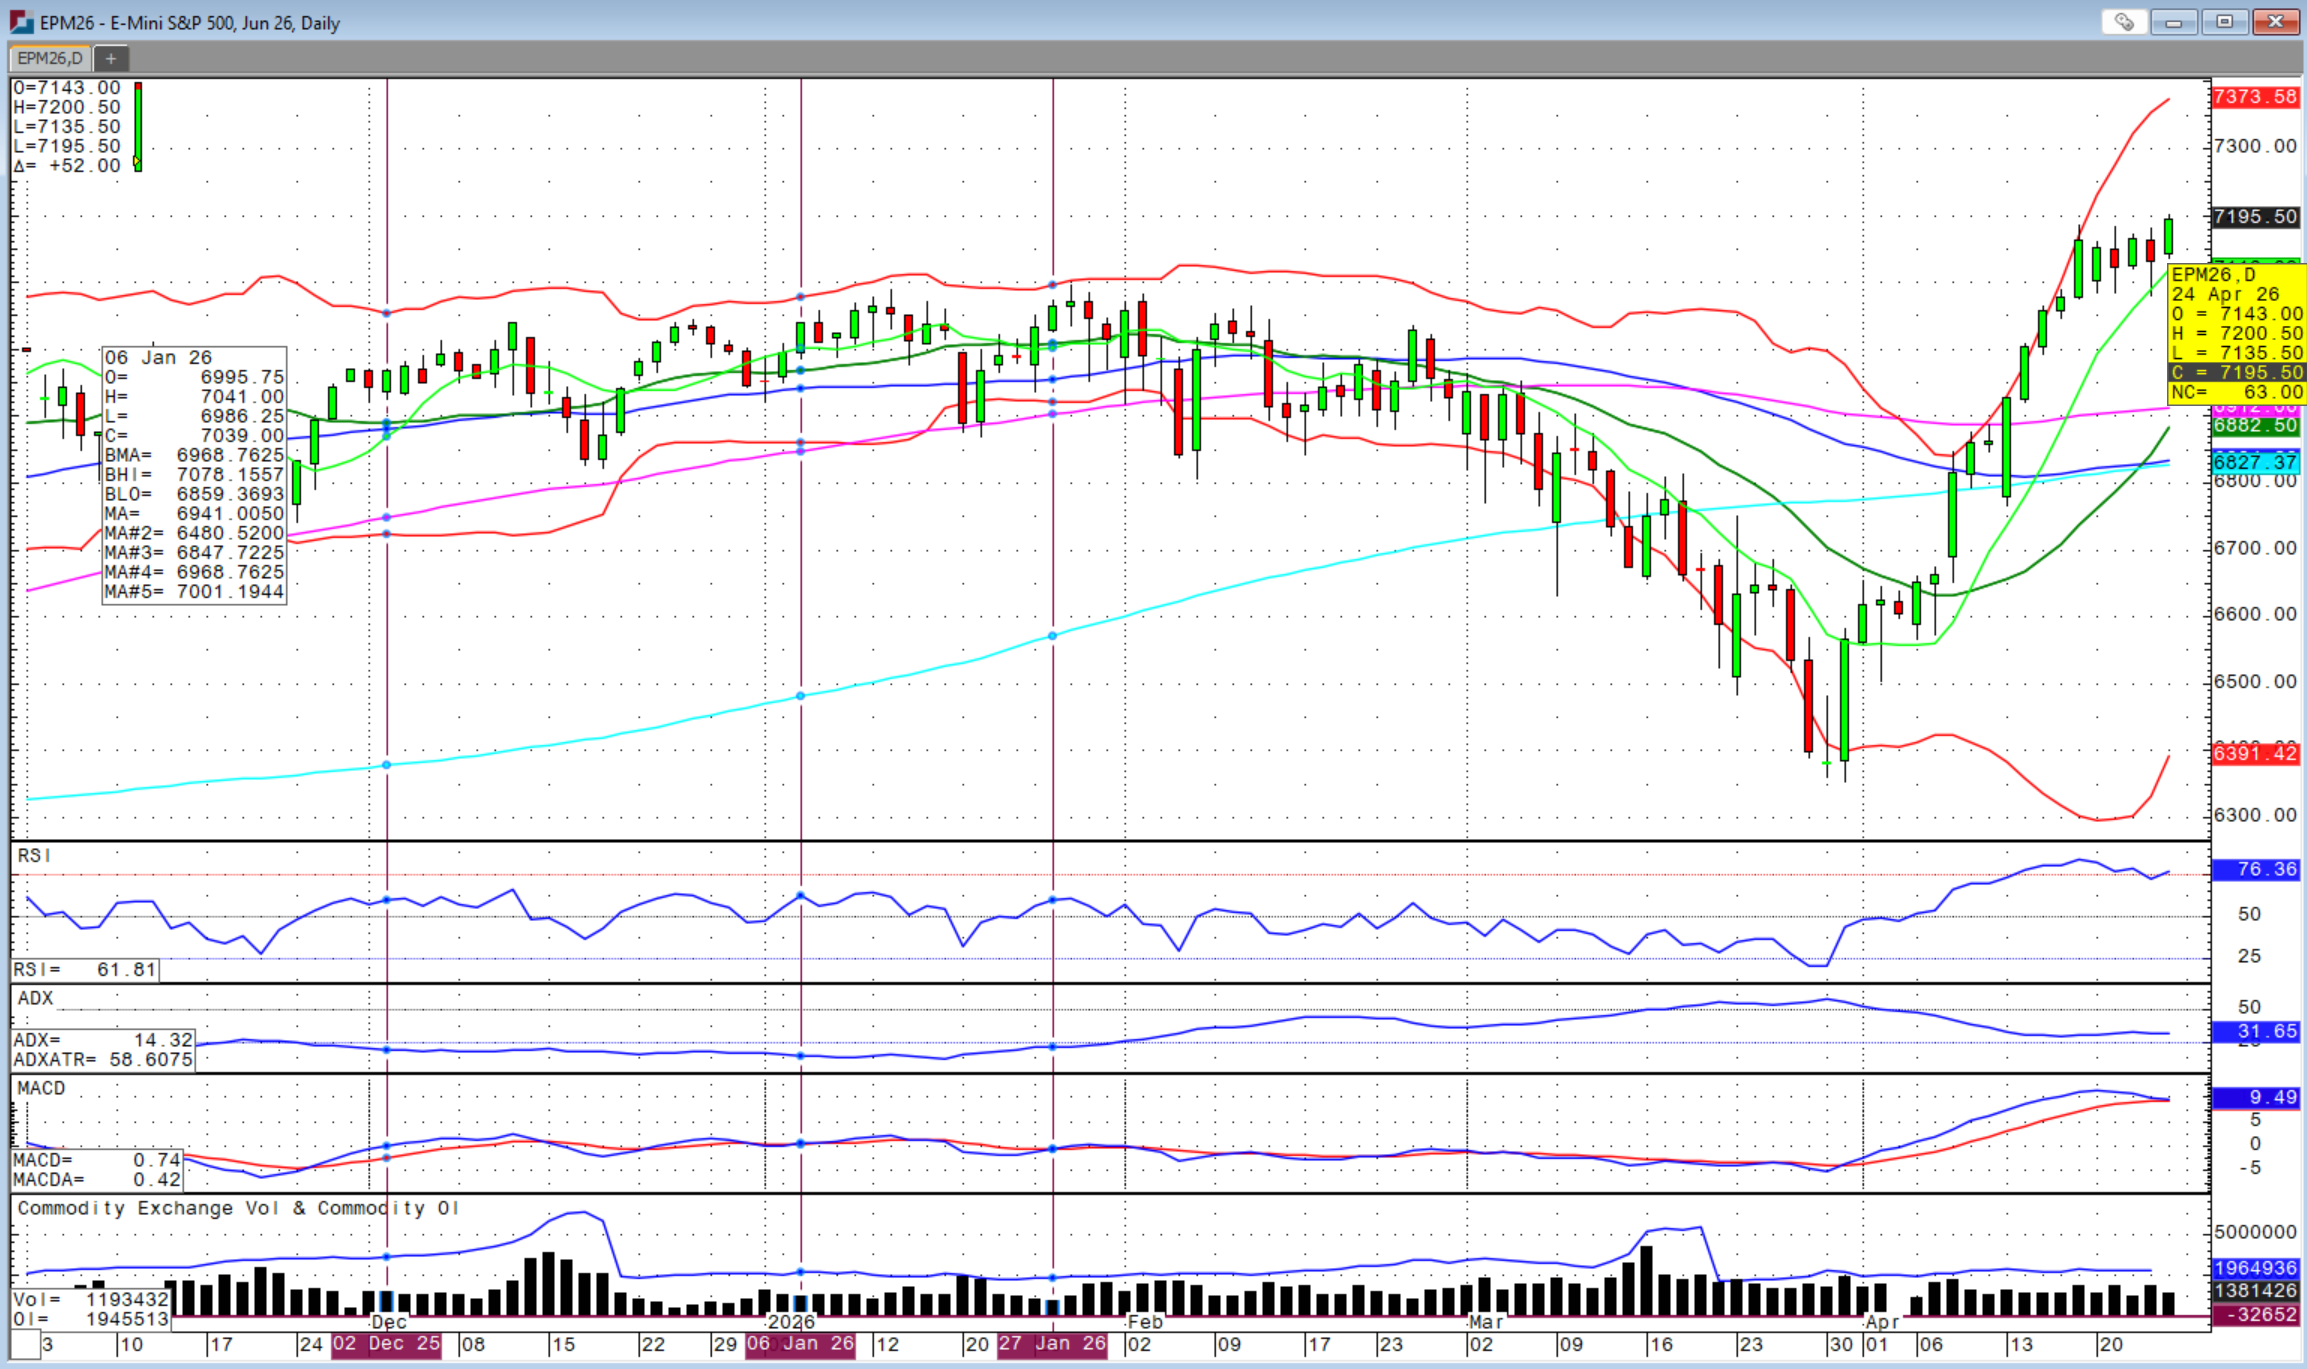Click the ADX study label

pos(35,998)
